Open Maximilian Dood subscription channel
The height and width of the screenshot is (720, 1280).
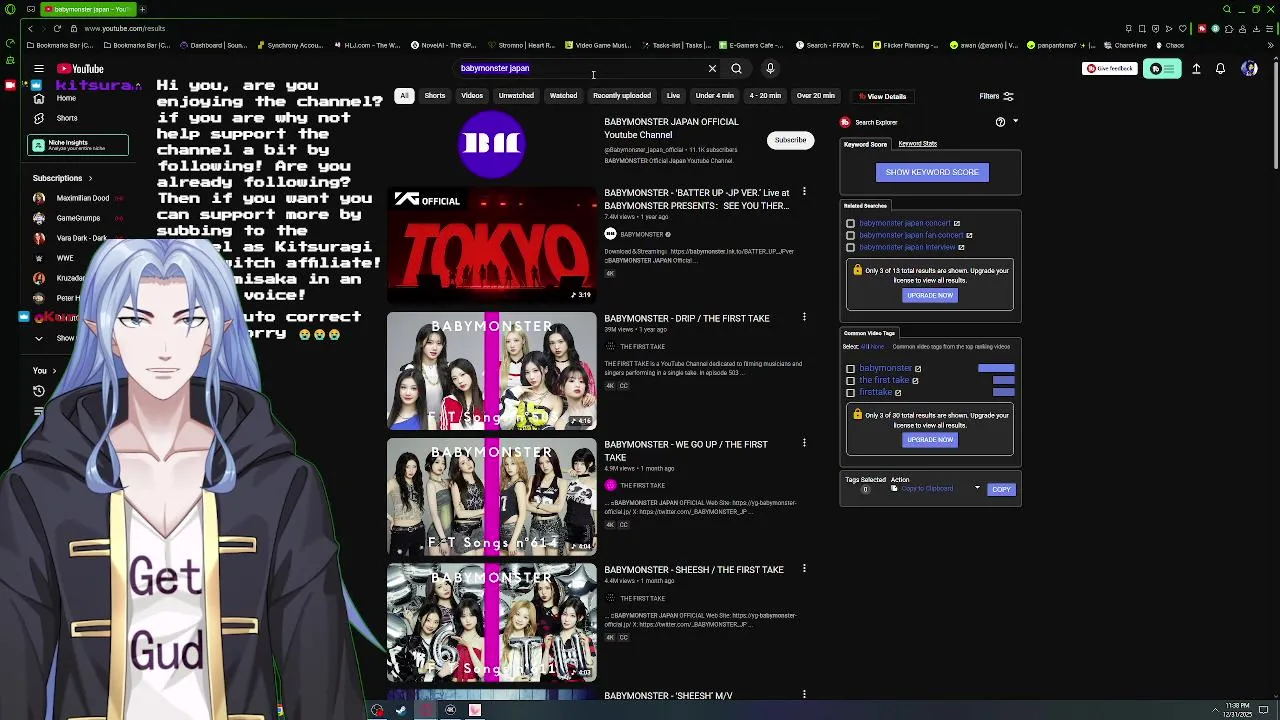click(78, 198)
